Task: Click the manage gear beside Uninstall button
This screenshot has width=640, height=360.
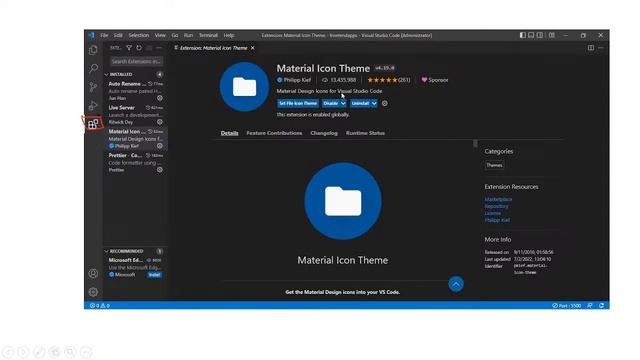Action: click(x=384, y=104)
